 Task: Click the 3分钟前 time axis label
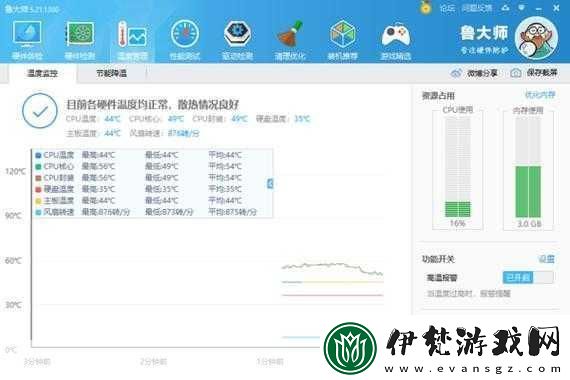[x=37, y=362]
